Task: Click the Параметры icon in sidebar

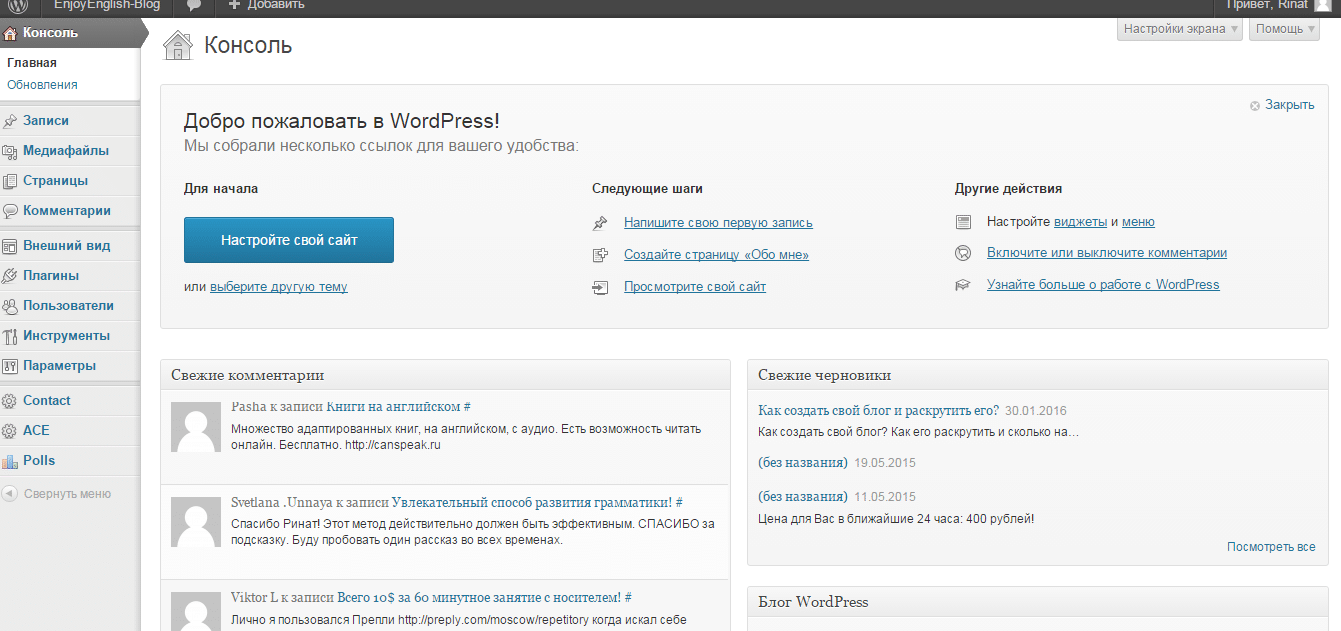Action: point(11,366)
